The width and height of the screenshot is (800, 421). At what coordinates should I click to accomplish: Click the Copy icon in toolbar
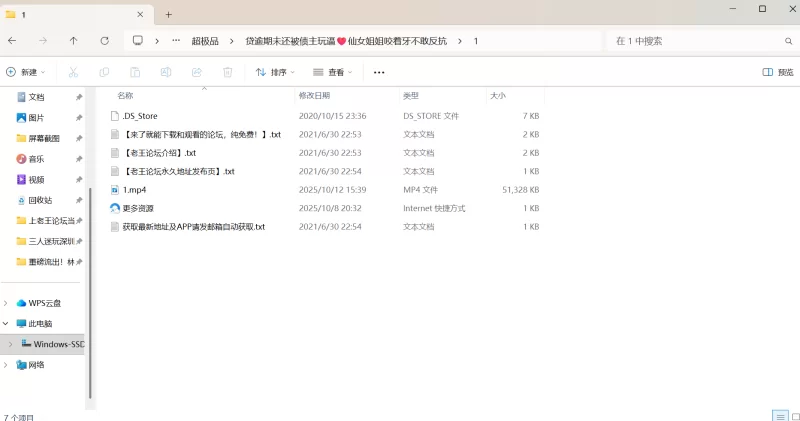coord(104,72)
